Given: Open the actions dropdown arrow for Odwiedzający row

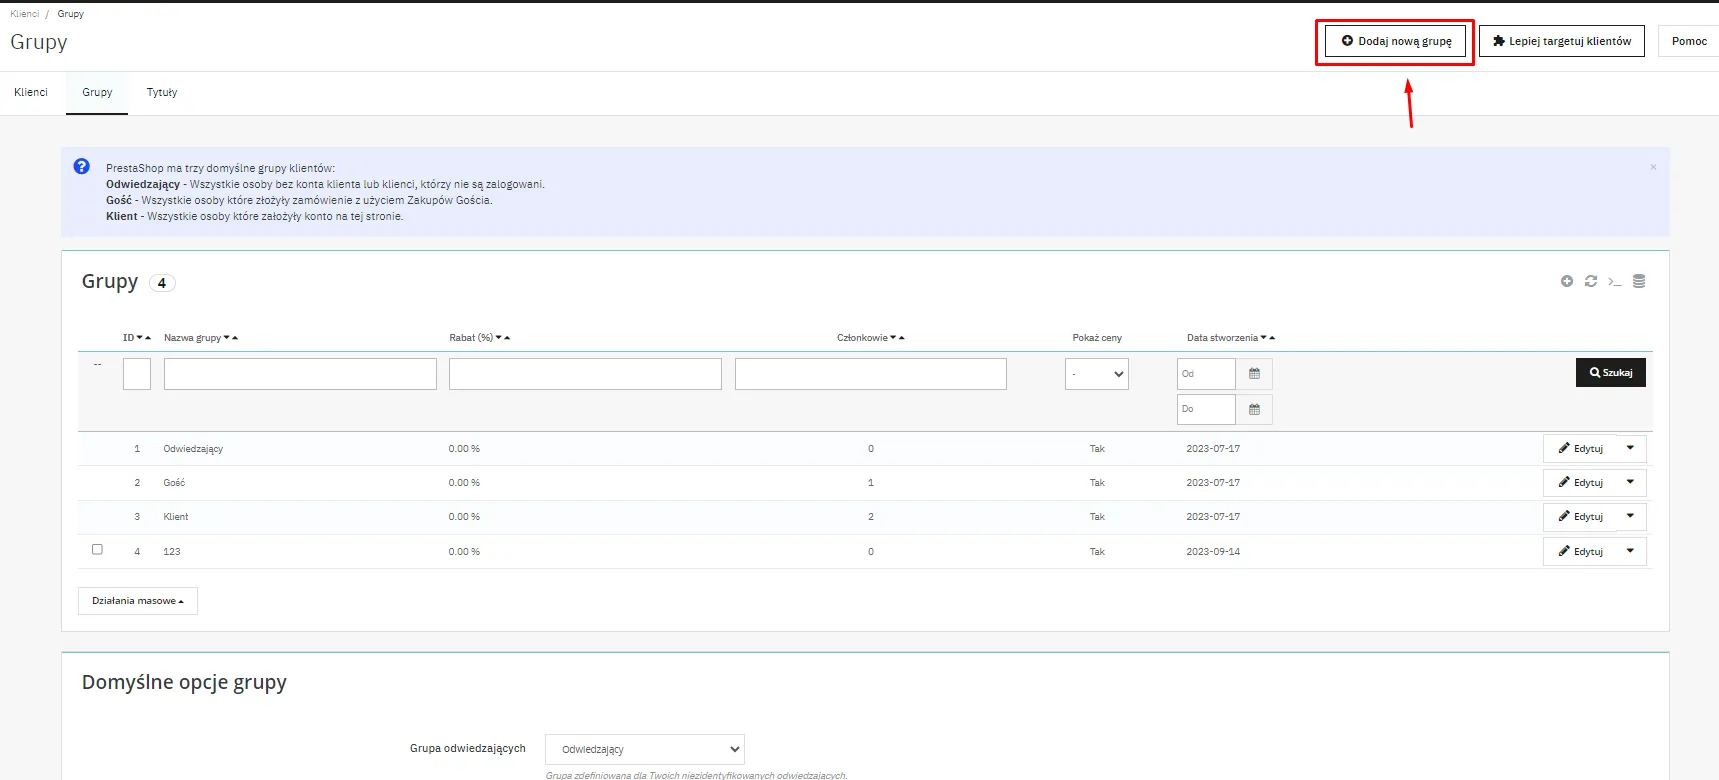Looking at the screenshot, I should tap(1630, 448).
